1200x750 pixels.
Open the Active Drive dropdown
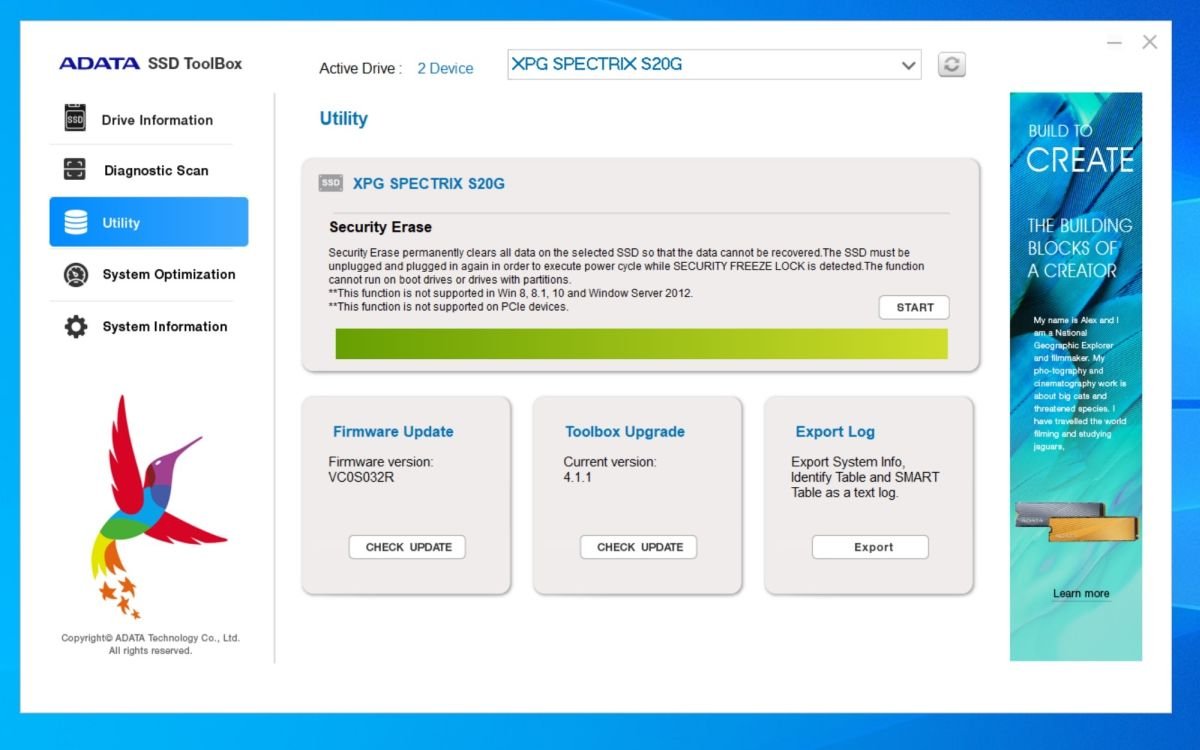point(714,65)
